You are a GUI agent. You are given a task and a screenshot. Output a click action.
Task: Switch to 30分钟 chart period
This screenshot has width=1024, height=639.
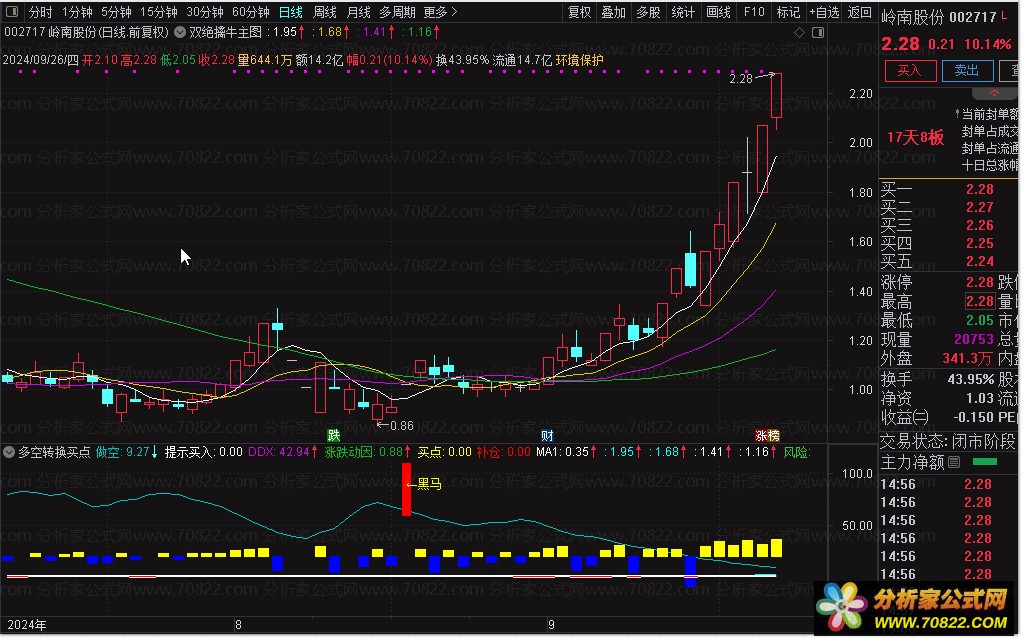click(204, 12)
